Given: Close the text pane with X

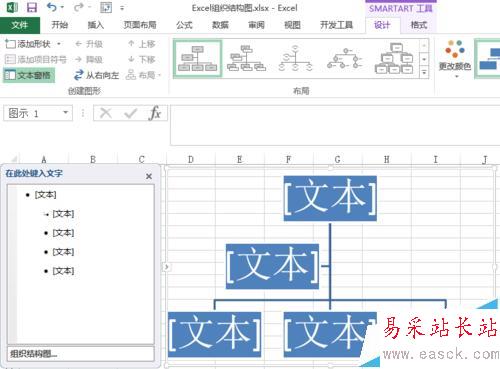Looking at the screenshot, I should click(x=149, y=176).
